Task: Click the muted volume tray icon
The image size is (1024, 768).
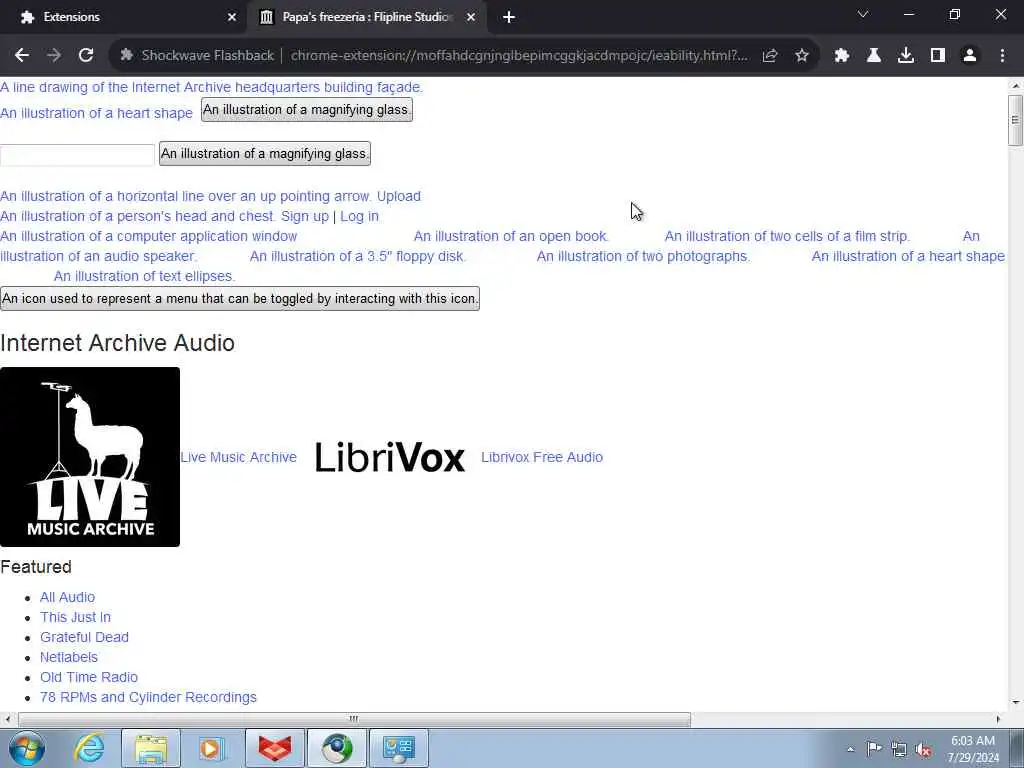Action: (x=923, y=749)
